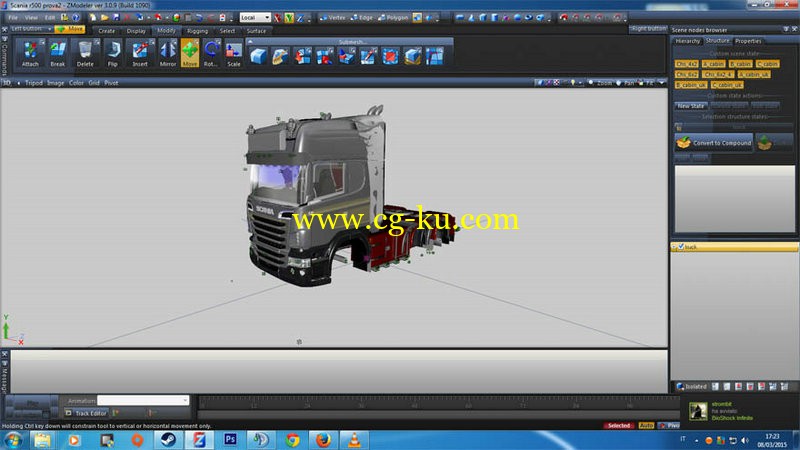Select the Flip tool
The image size is (800, 450).
[x=112, y=54]
